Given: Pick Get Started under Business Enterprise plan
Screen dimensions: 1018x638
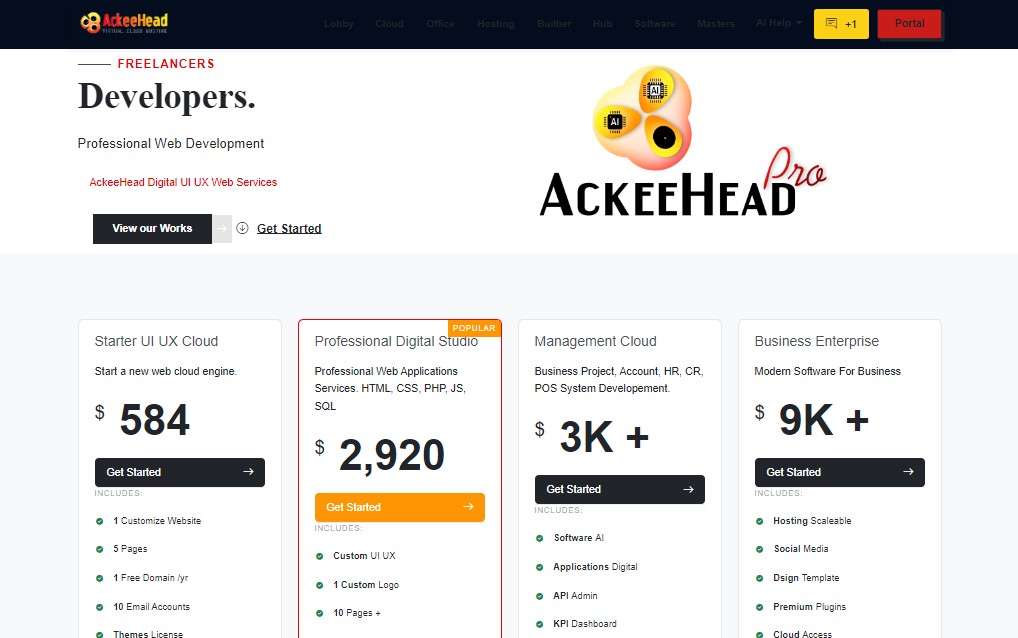Looking at the screenshot, I should (x=840, y=472).
